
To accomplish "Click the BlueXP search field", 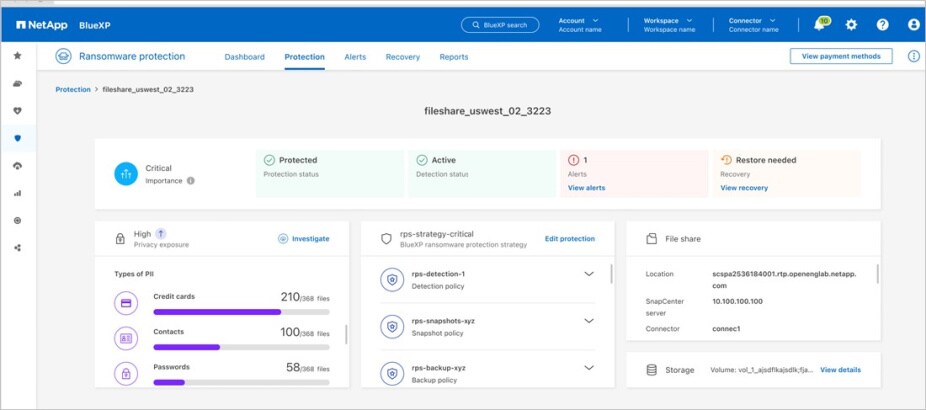I will click(x=500, y=25).
